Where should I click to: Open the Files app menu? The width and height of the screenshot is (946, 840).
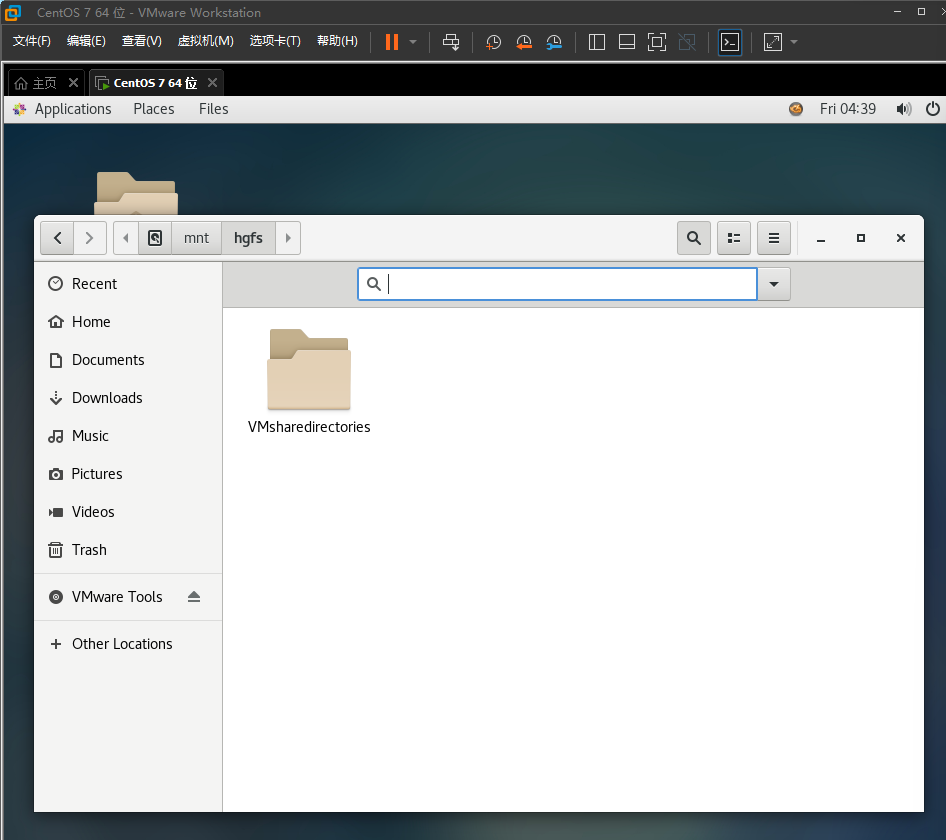click(214, 109)
